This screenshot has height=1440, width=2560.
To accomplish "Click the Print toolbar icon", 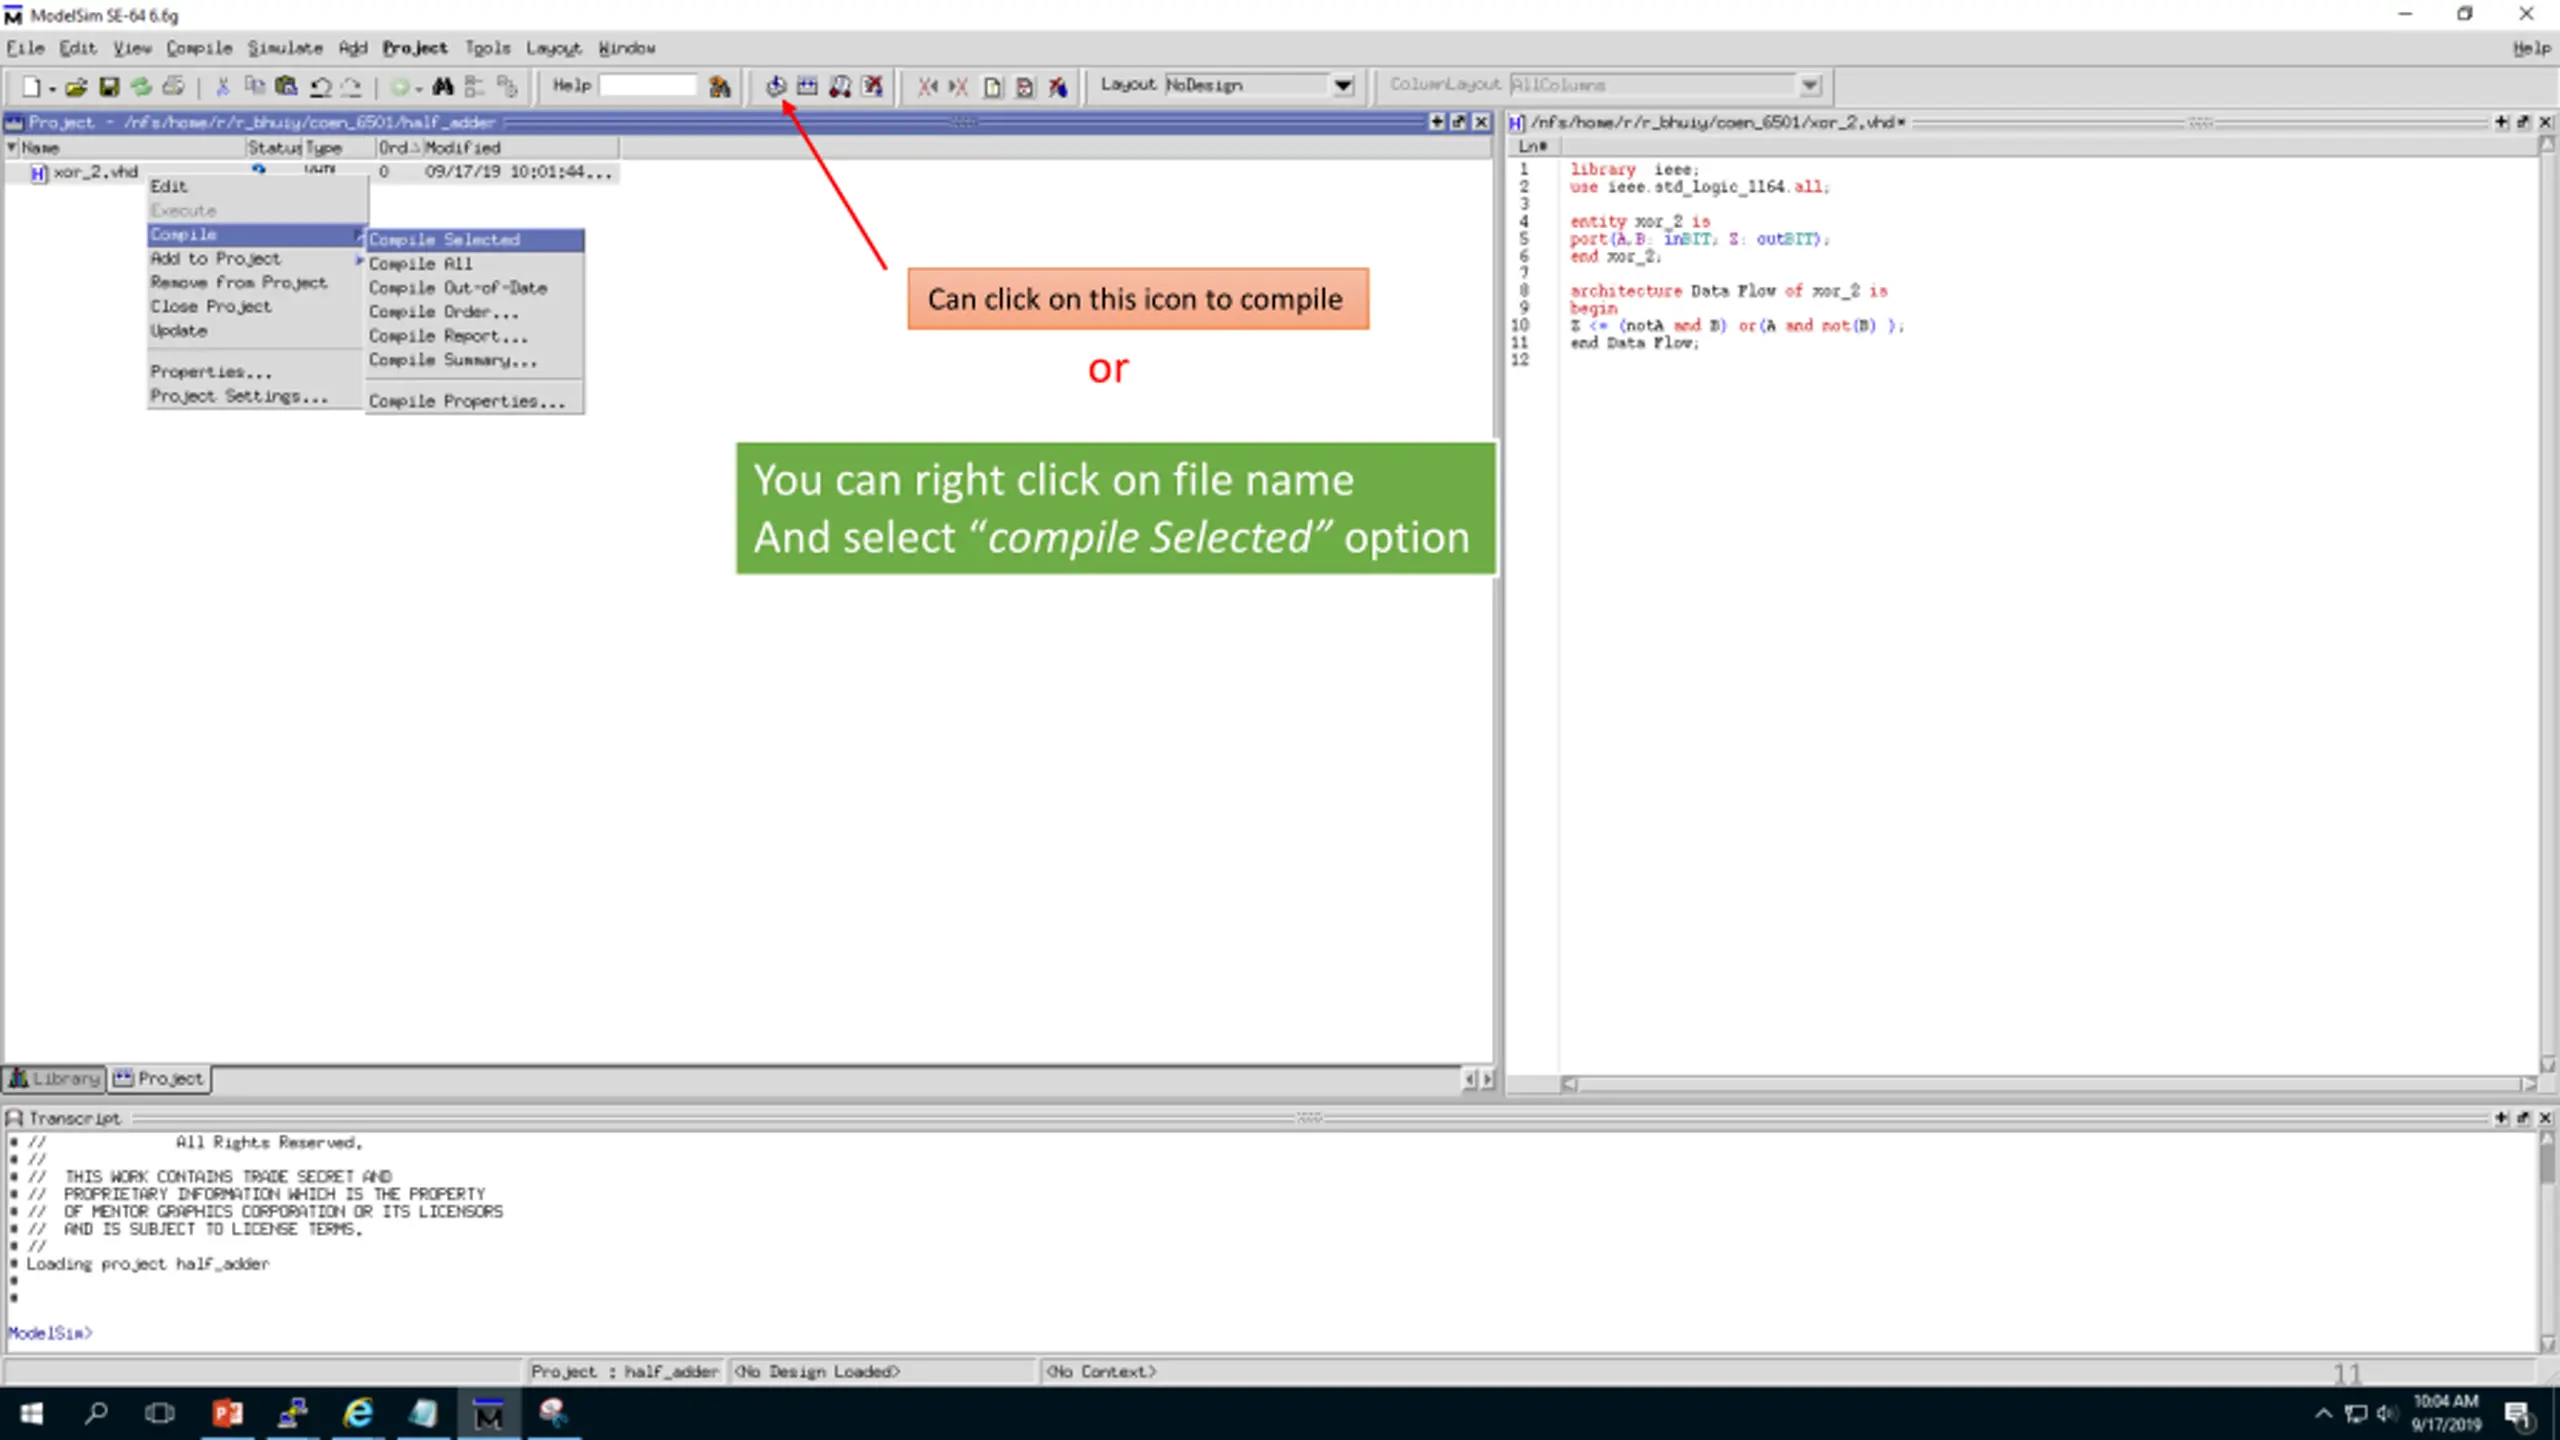I will click(x=174, y=87).
